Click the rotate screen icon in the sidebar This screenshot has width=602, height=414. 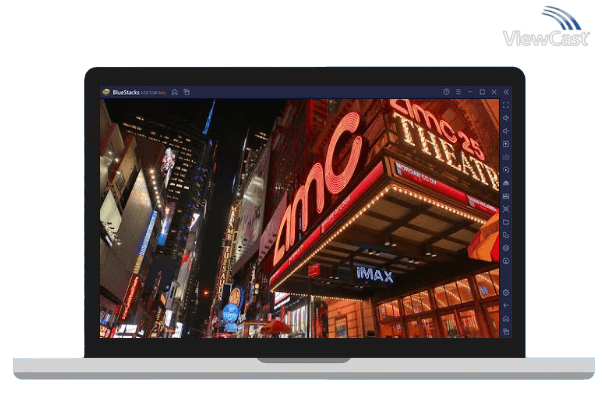tap(506, 235)
